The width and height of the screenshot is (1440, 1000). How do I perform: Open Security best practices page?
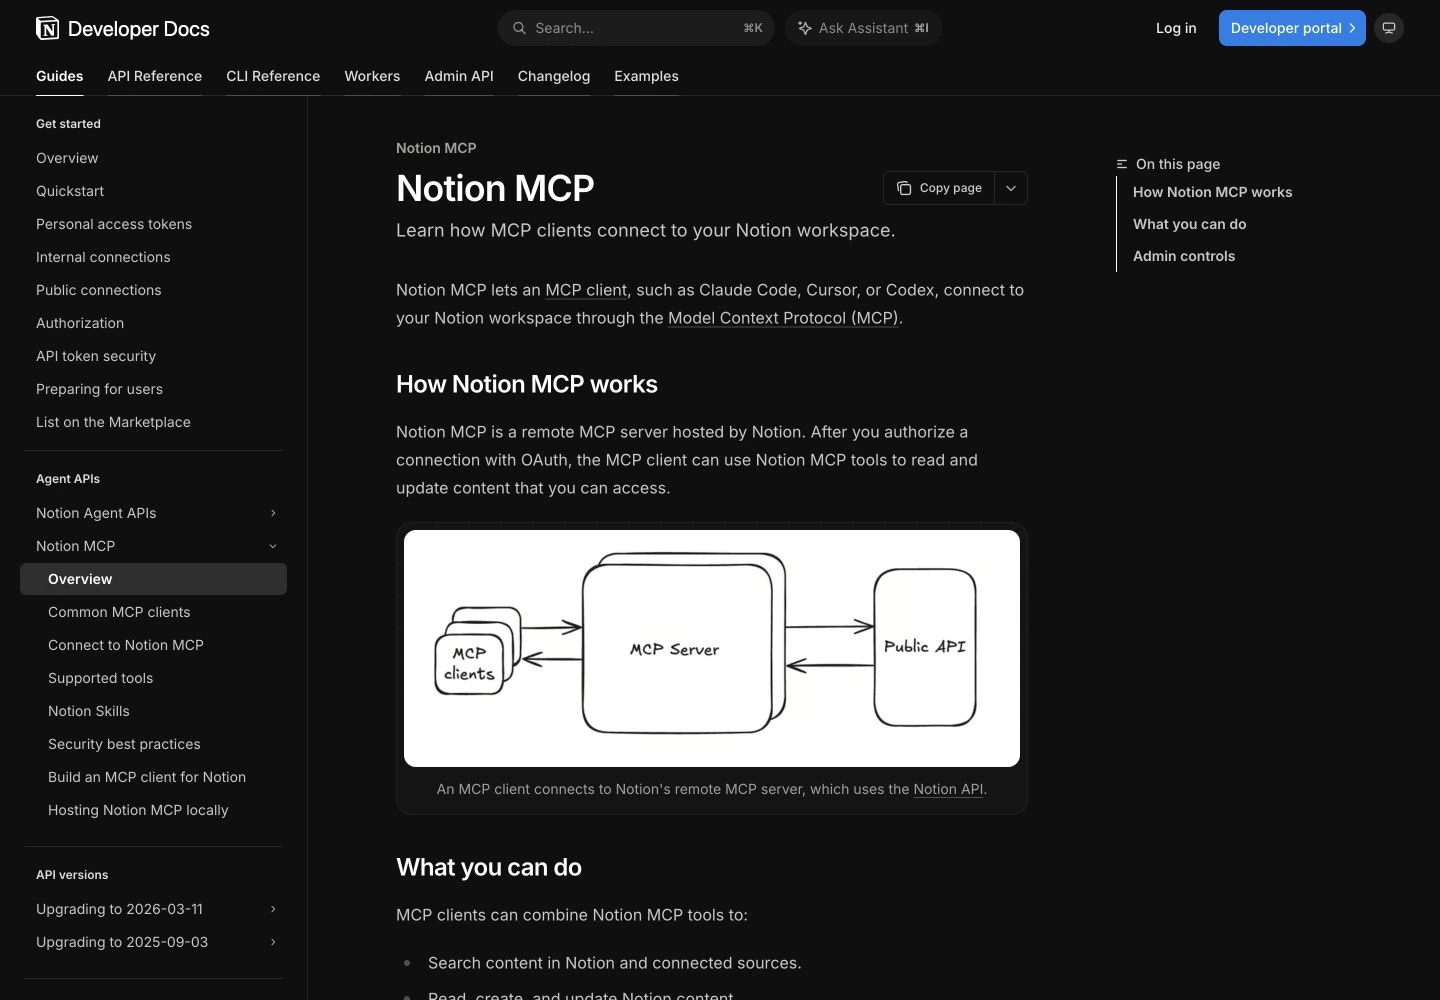coord(124,744)
